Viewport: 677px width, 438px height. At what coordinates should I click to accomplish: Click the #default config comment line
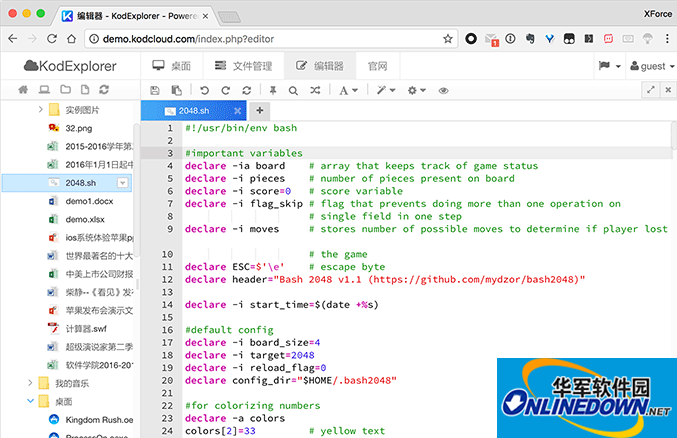coord(229,330)
